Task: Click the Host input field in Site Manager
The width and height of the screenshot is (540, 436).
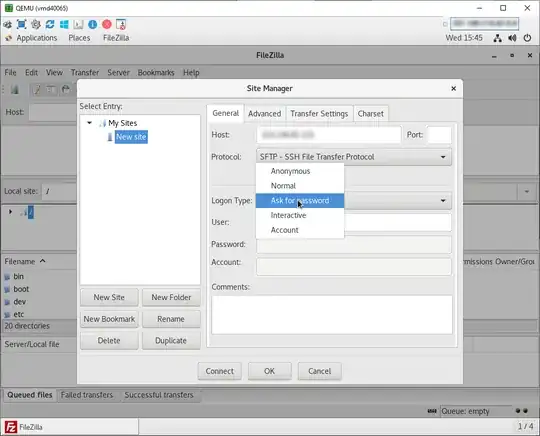Action: (329, 135)
